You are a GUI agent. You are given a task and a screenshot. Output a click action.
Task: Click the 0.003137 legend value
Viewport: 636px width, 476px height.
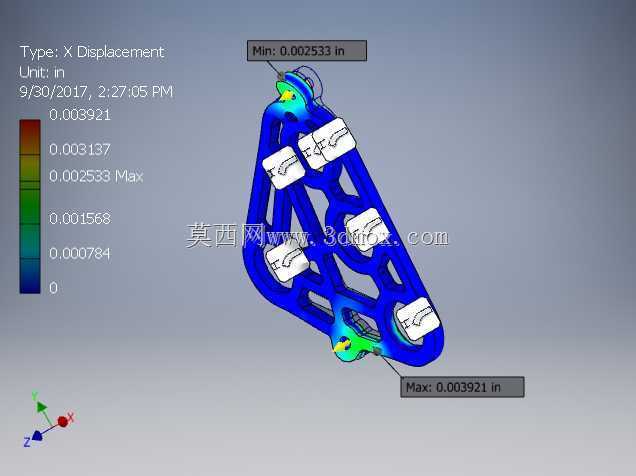[x=80, y=150]
